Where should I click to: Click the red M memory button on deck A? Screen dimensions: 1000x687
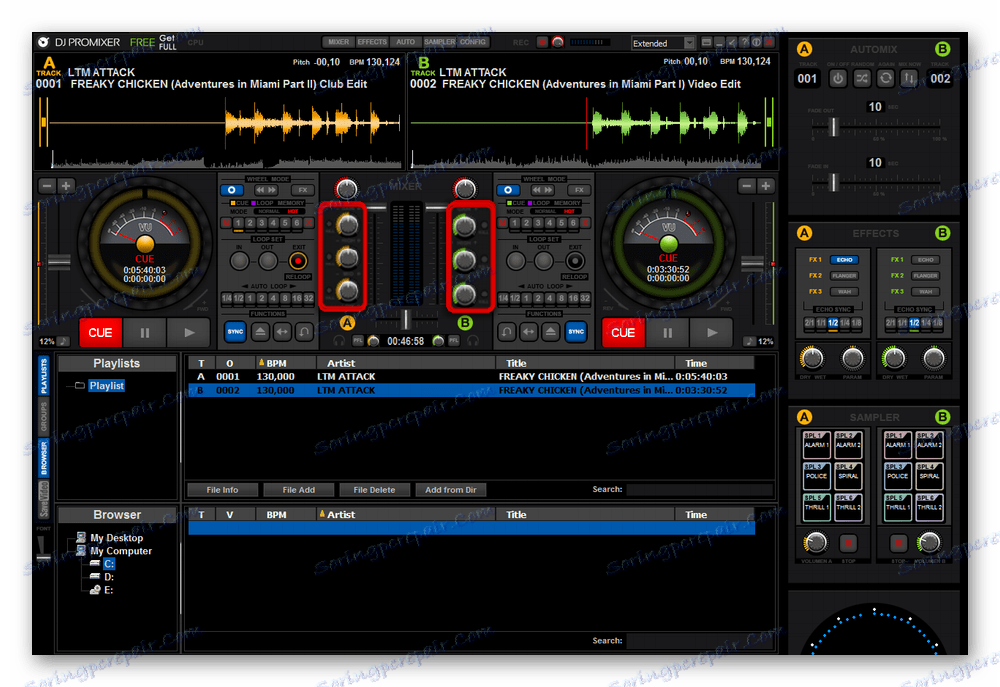click(x=226, y=223)
